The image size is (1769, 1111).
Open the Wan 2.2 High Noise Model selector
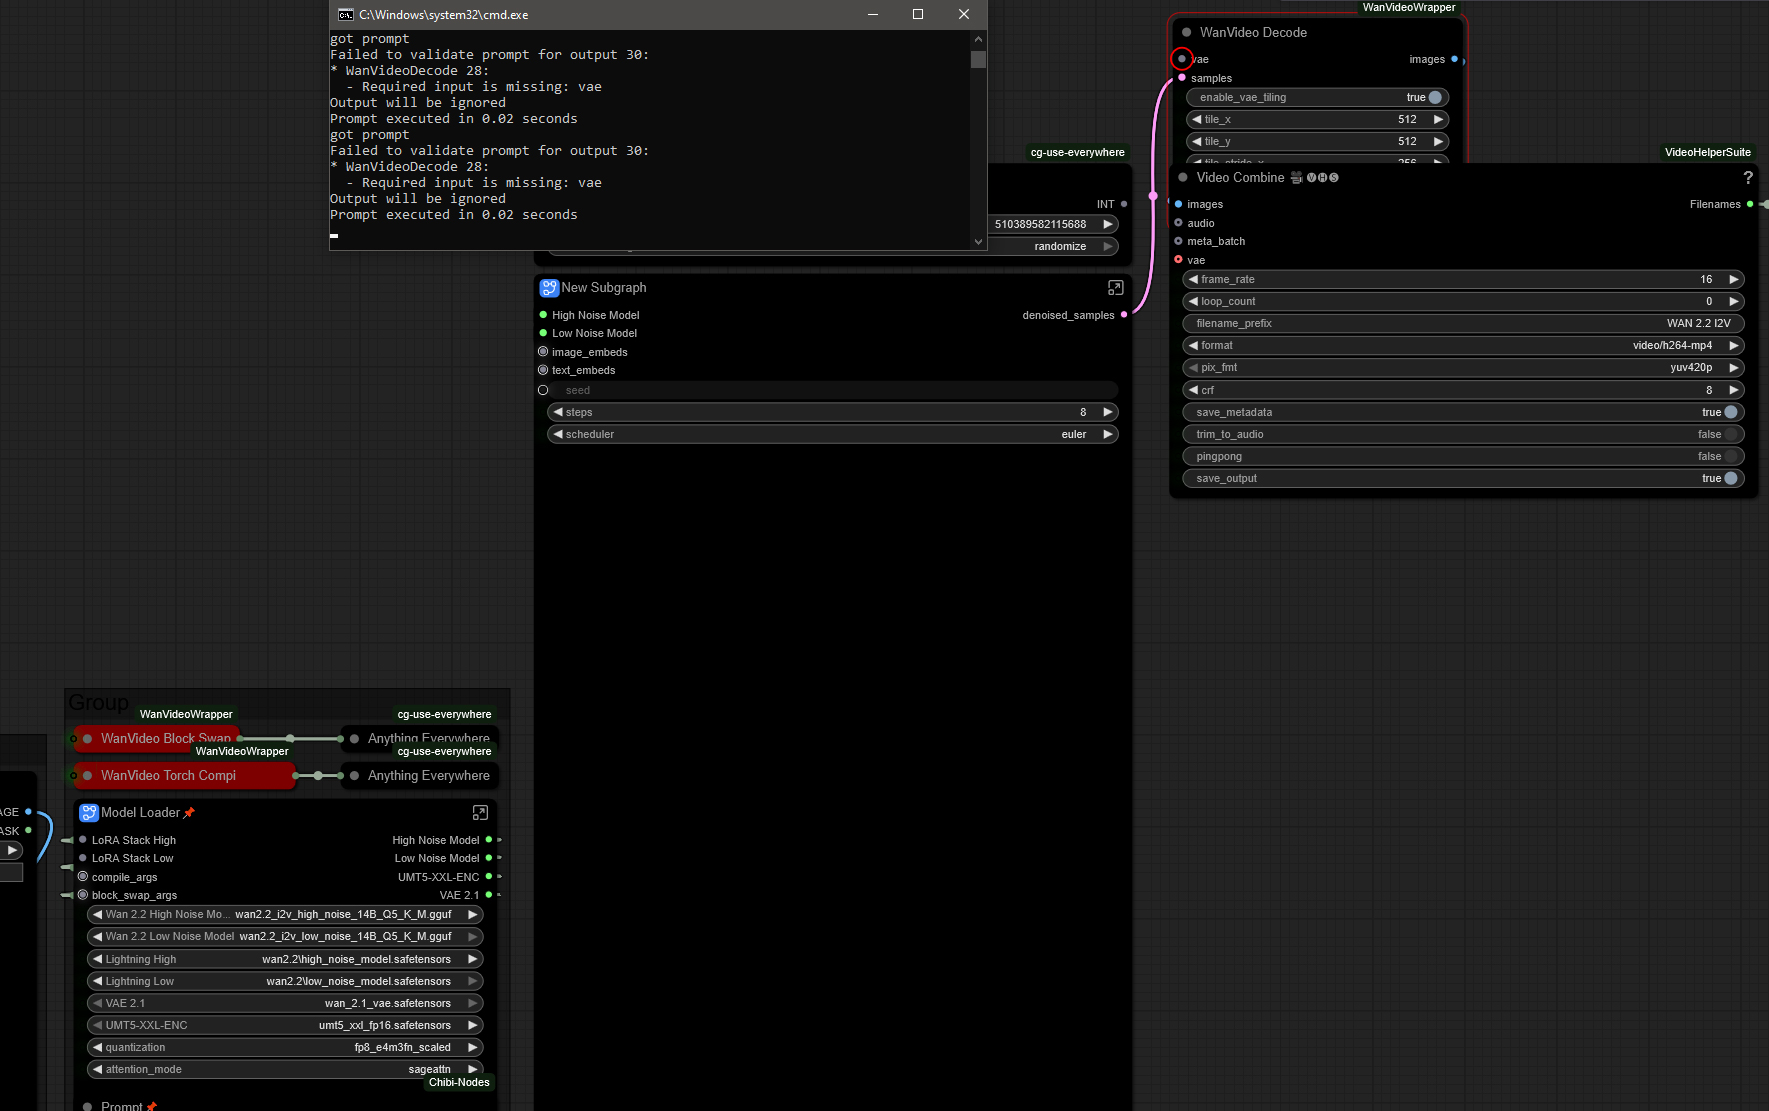285,914
